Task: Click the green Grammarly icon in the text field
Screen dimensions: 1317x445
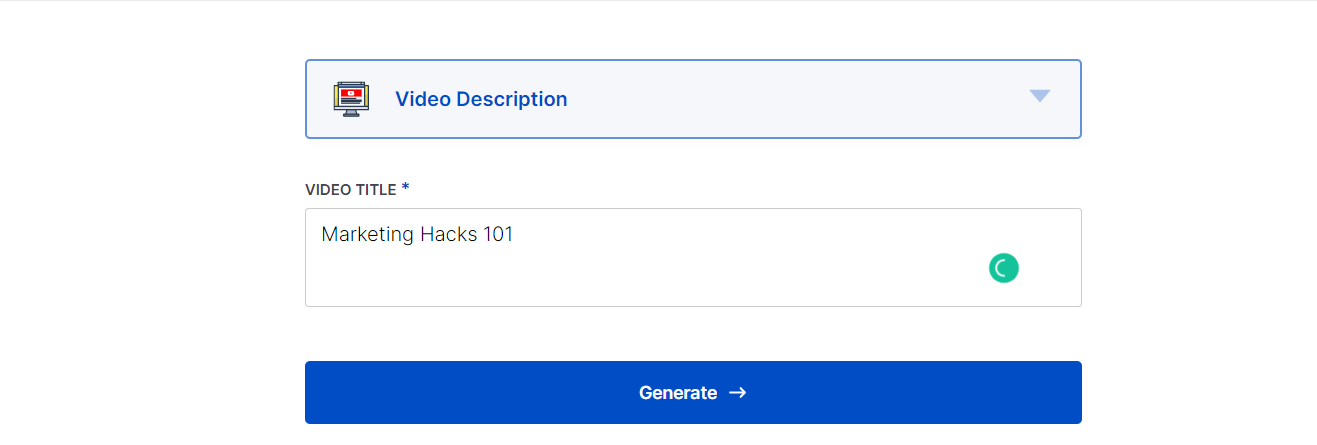Action: coord(1004,268)
